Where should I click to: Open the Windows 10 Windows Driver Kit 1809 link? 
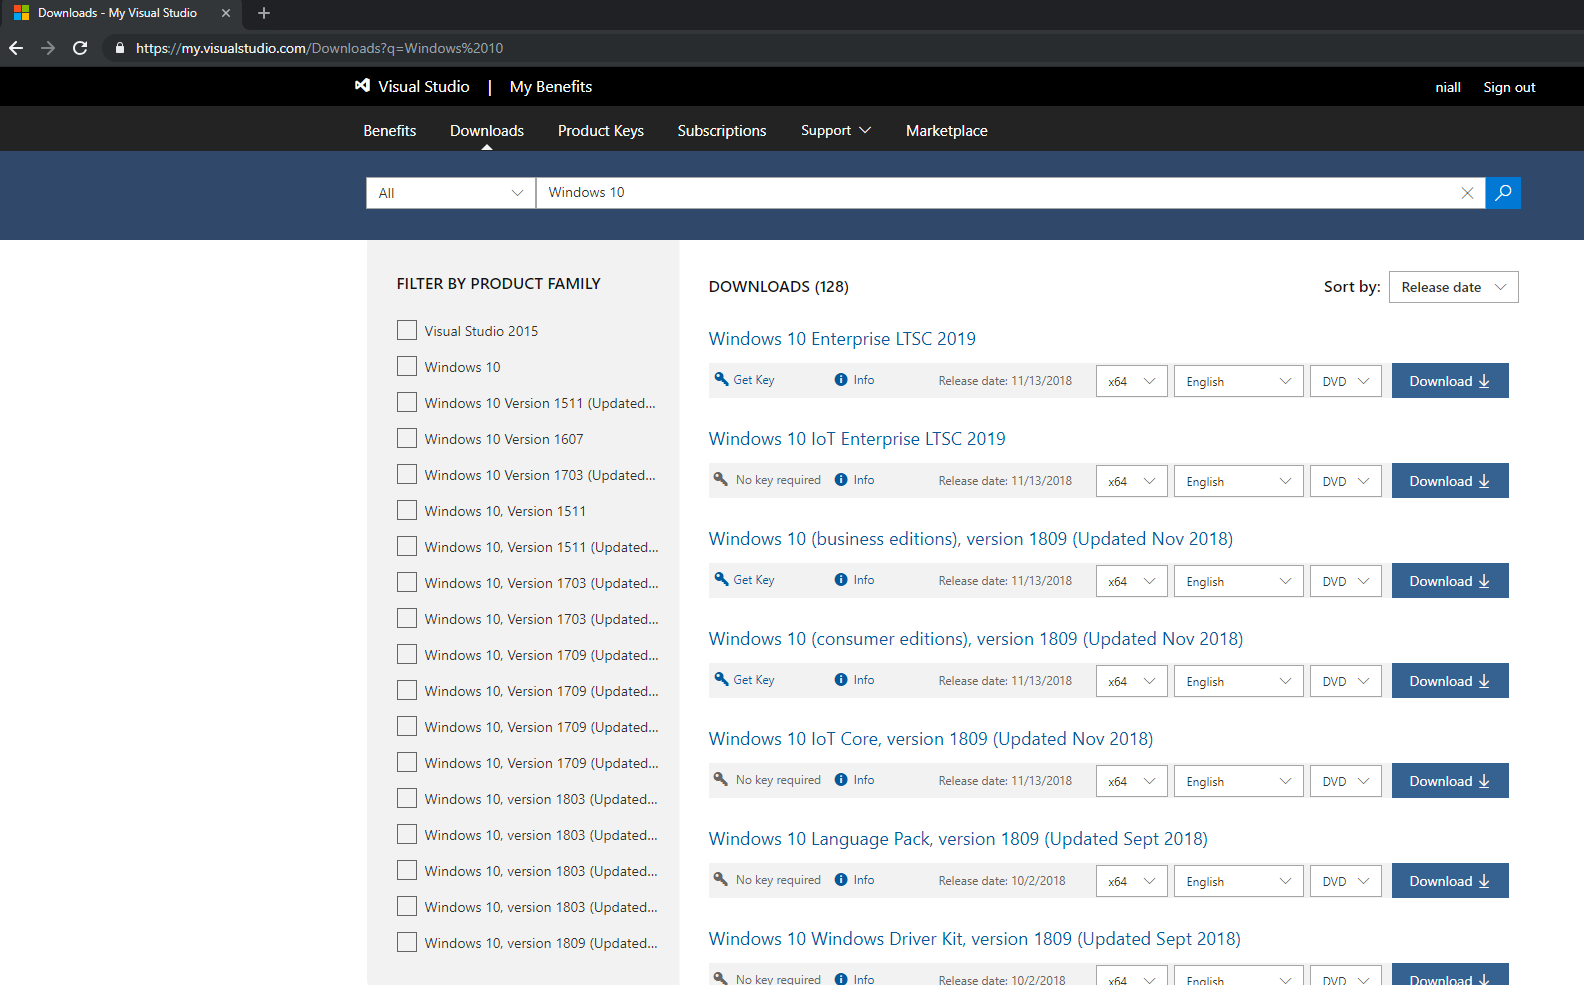click(x=975, y=939)
